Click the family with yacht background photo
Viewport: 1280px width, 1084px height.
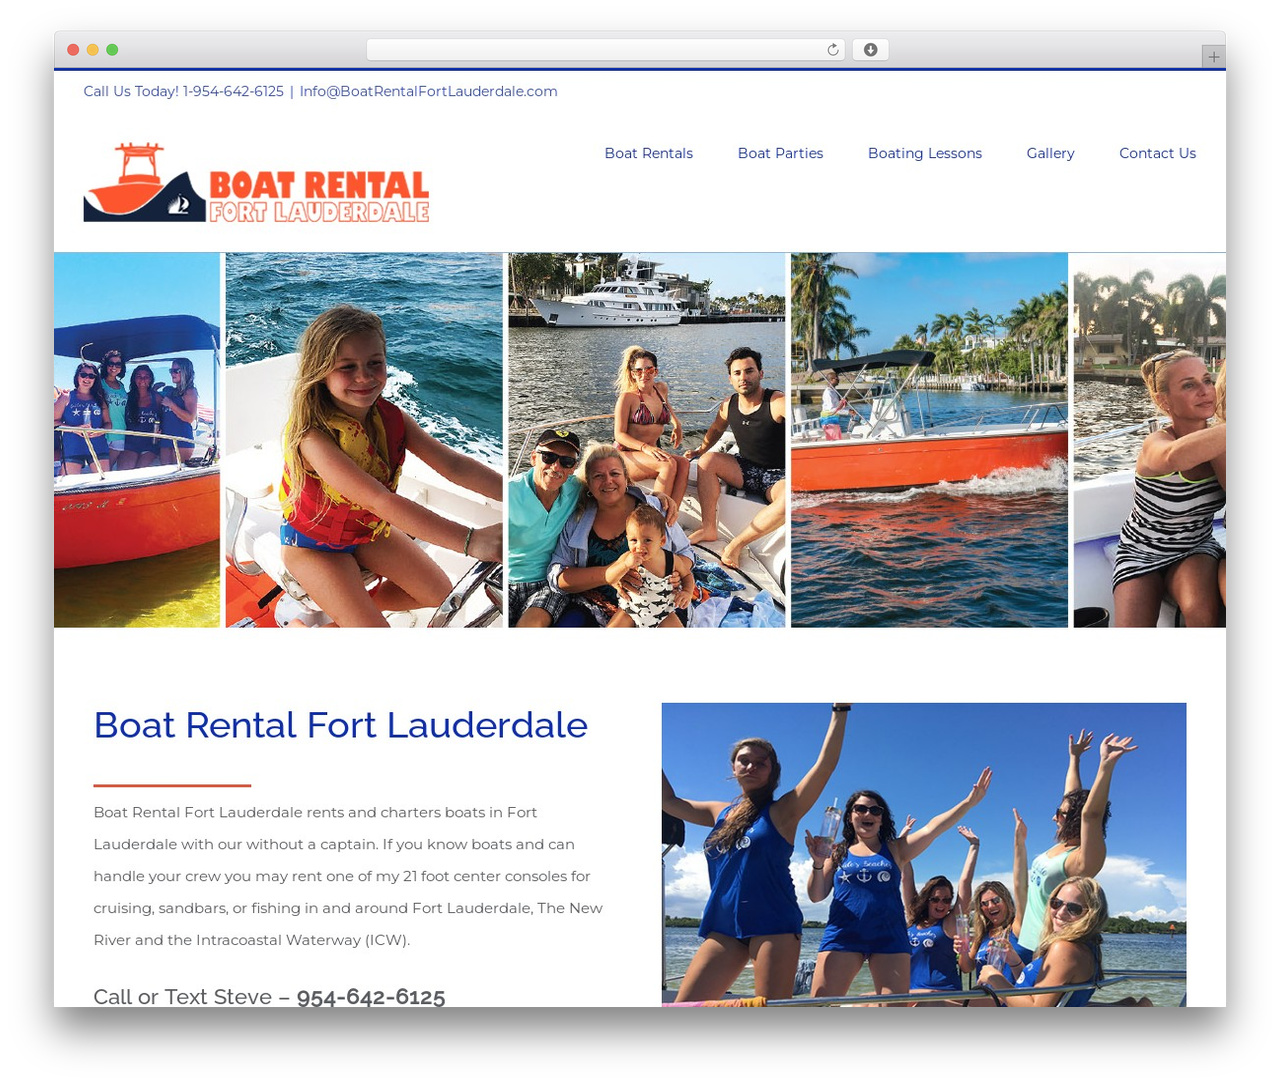pyautogui.click(x=647, y=440)
